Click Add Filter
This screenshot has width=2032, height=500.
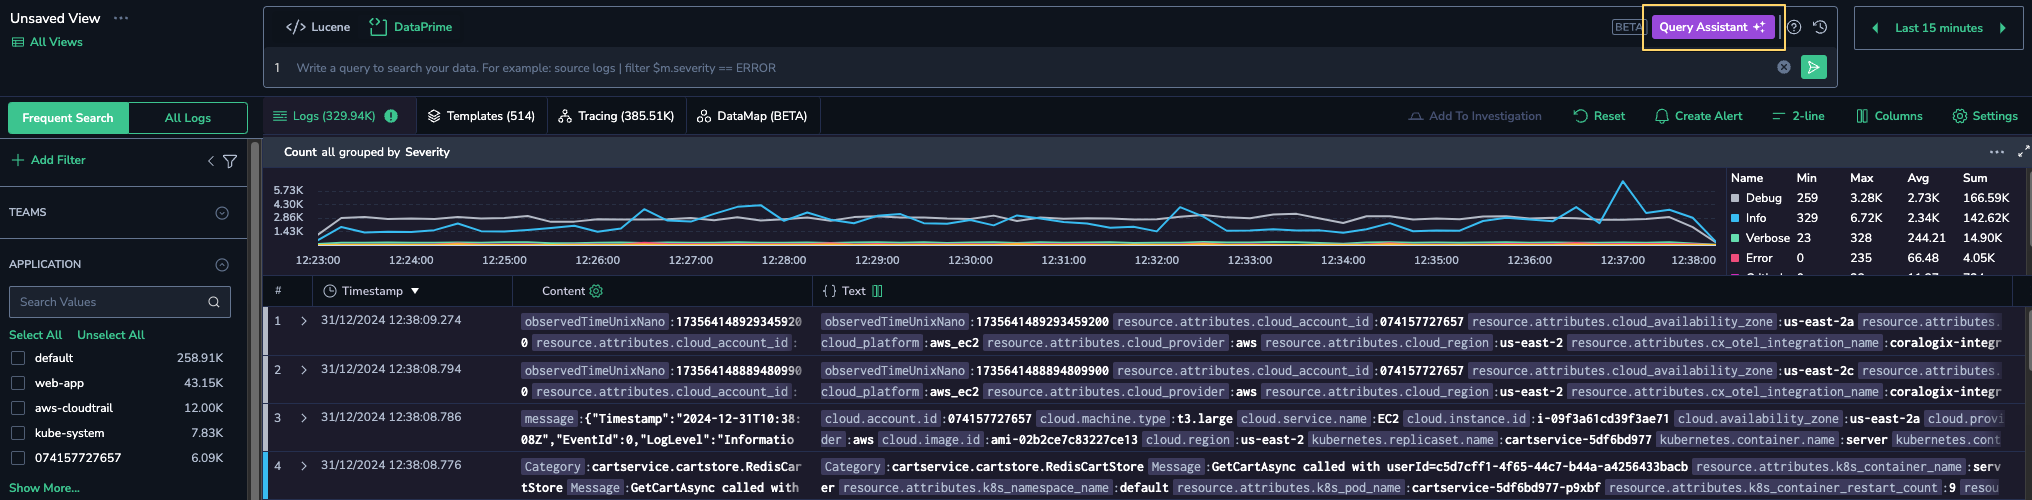click(x=48, y=160)
